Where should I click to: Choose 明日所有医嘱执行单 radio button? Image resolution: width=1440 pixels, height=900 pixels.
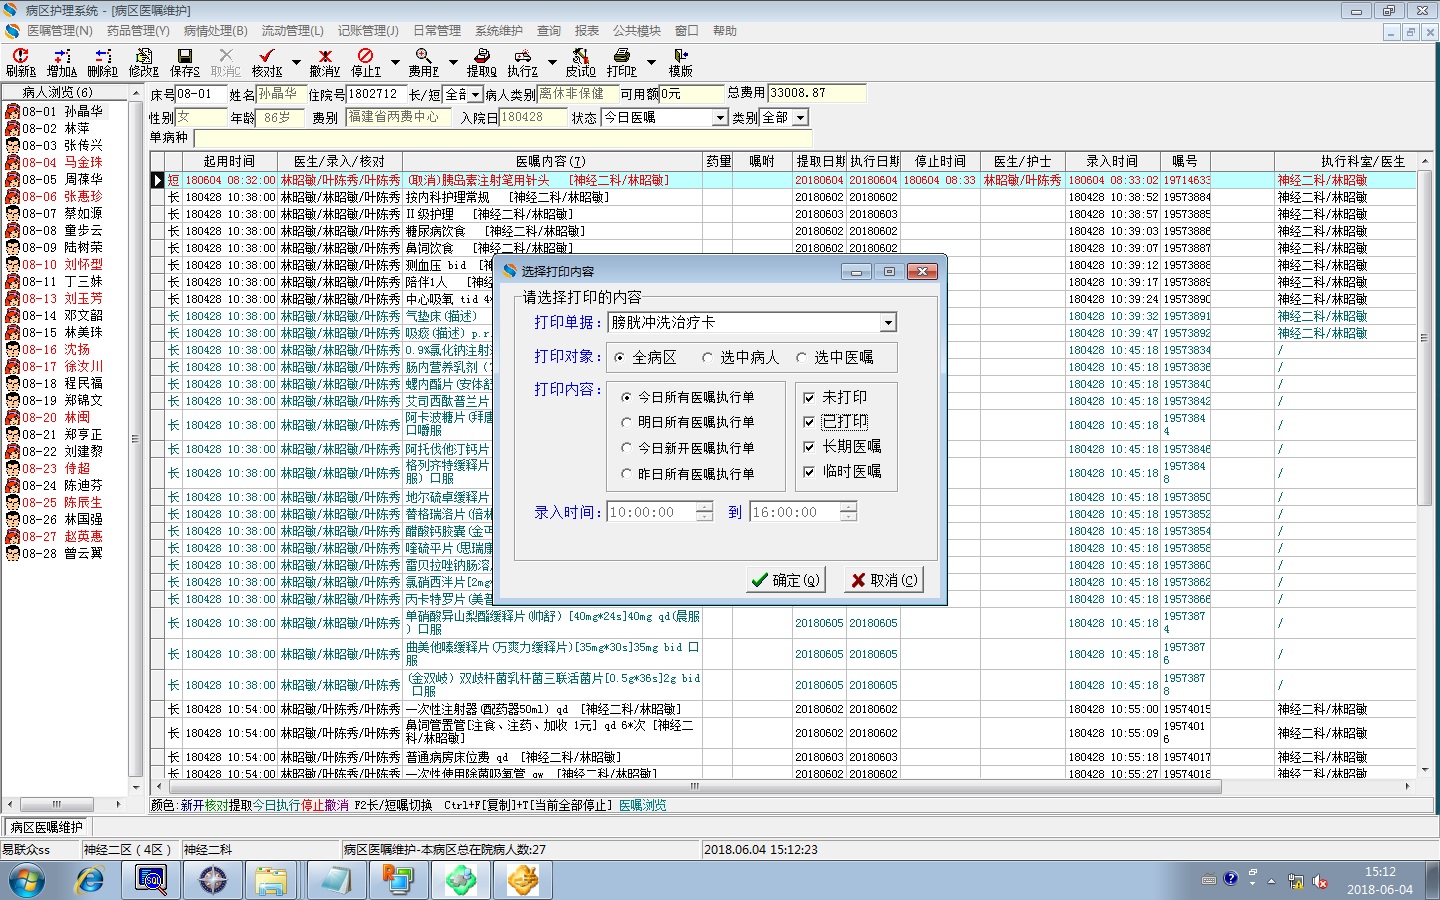pyautogui.click(x=627, y=423)
